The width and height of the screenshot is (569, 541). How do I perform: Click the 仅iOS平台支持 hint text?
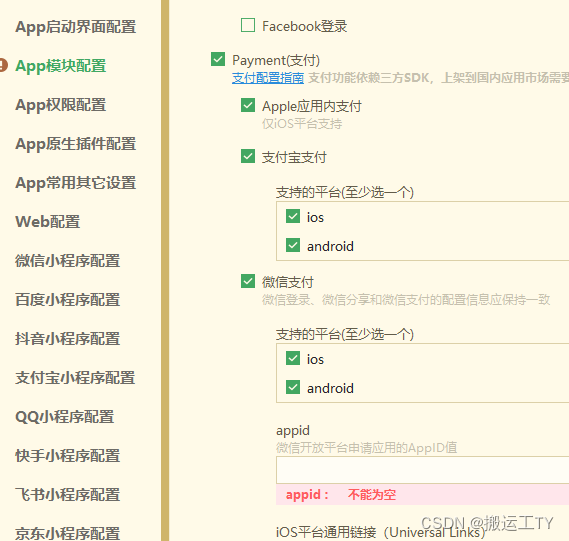(x=302, y=124)
